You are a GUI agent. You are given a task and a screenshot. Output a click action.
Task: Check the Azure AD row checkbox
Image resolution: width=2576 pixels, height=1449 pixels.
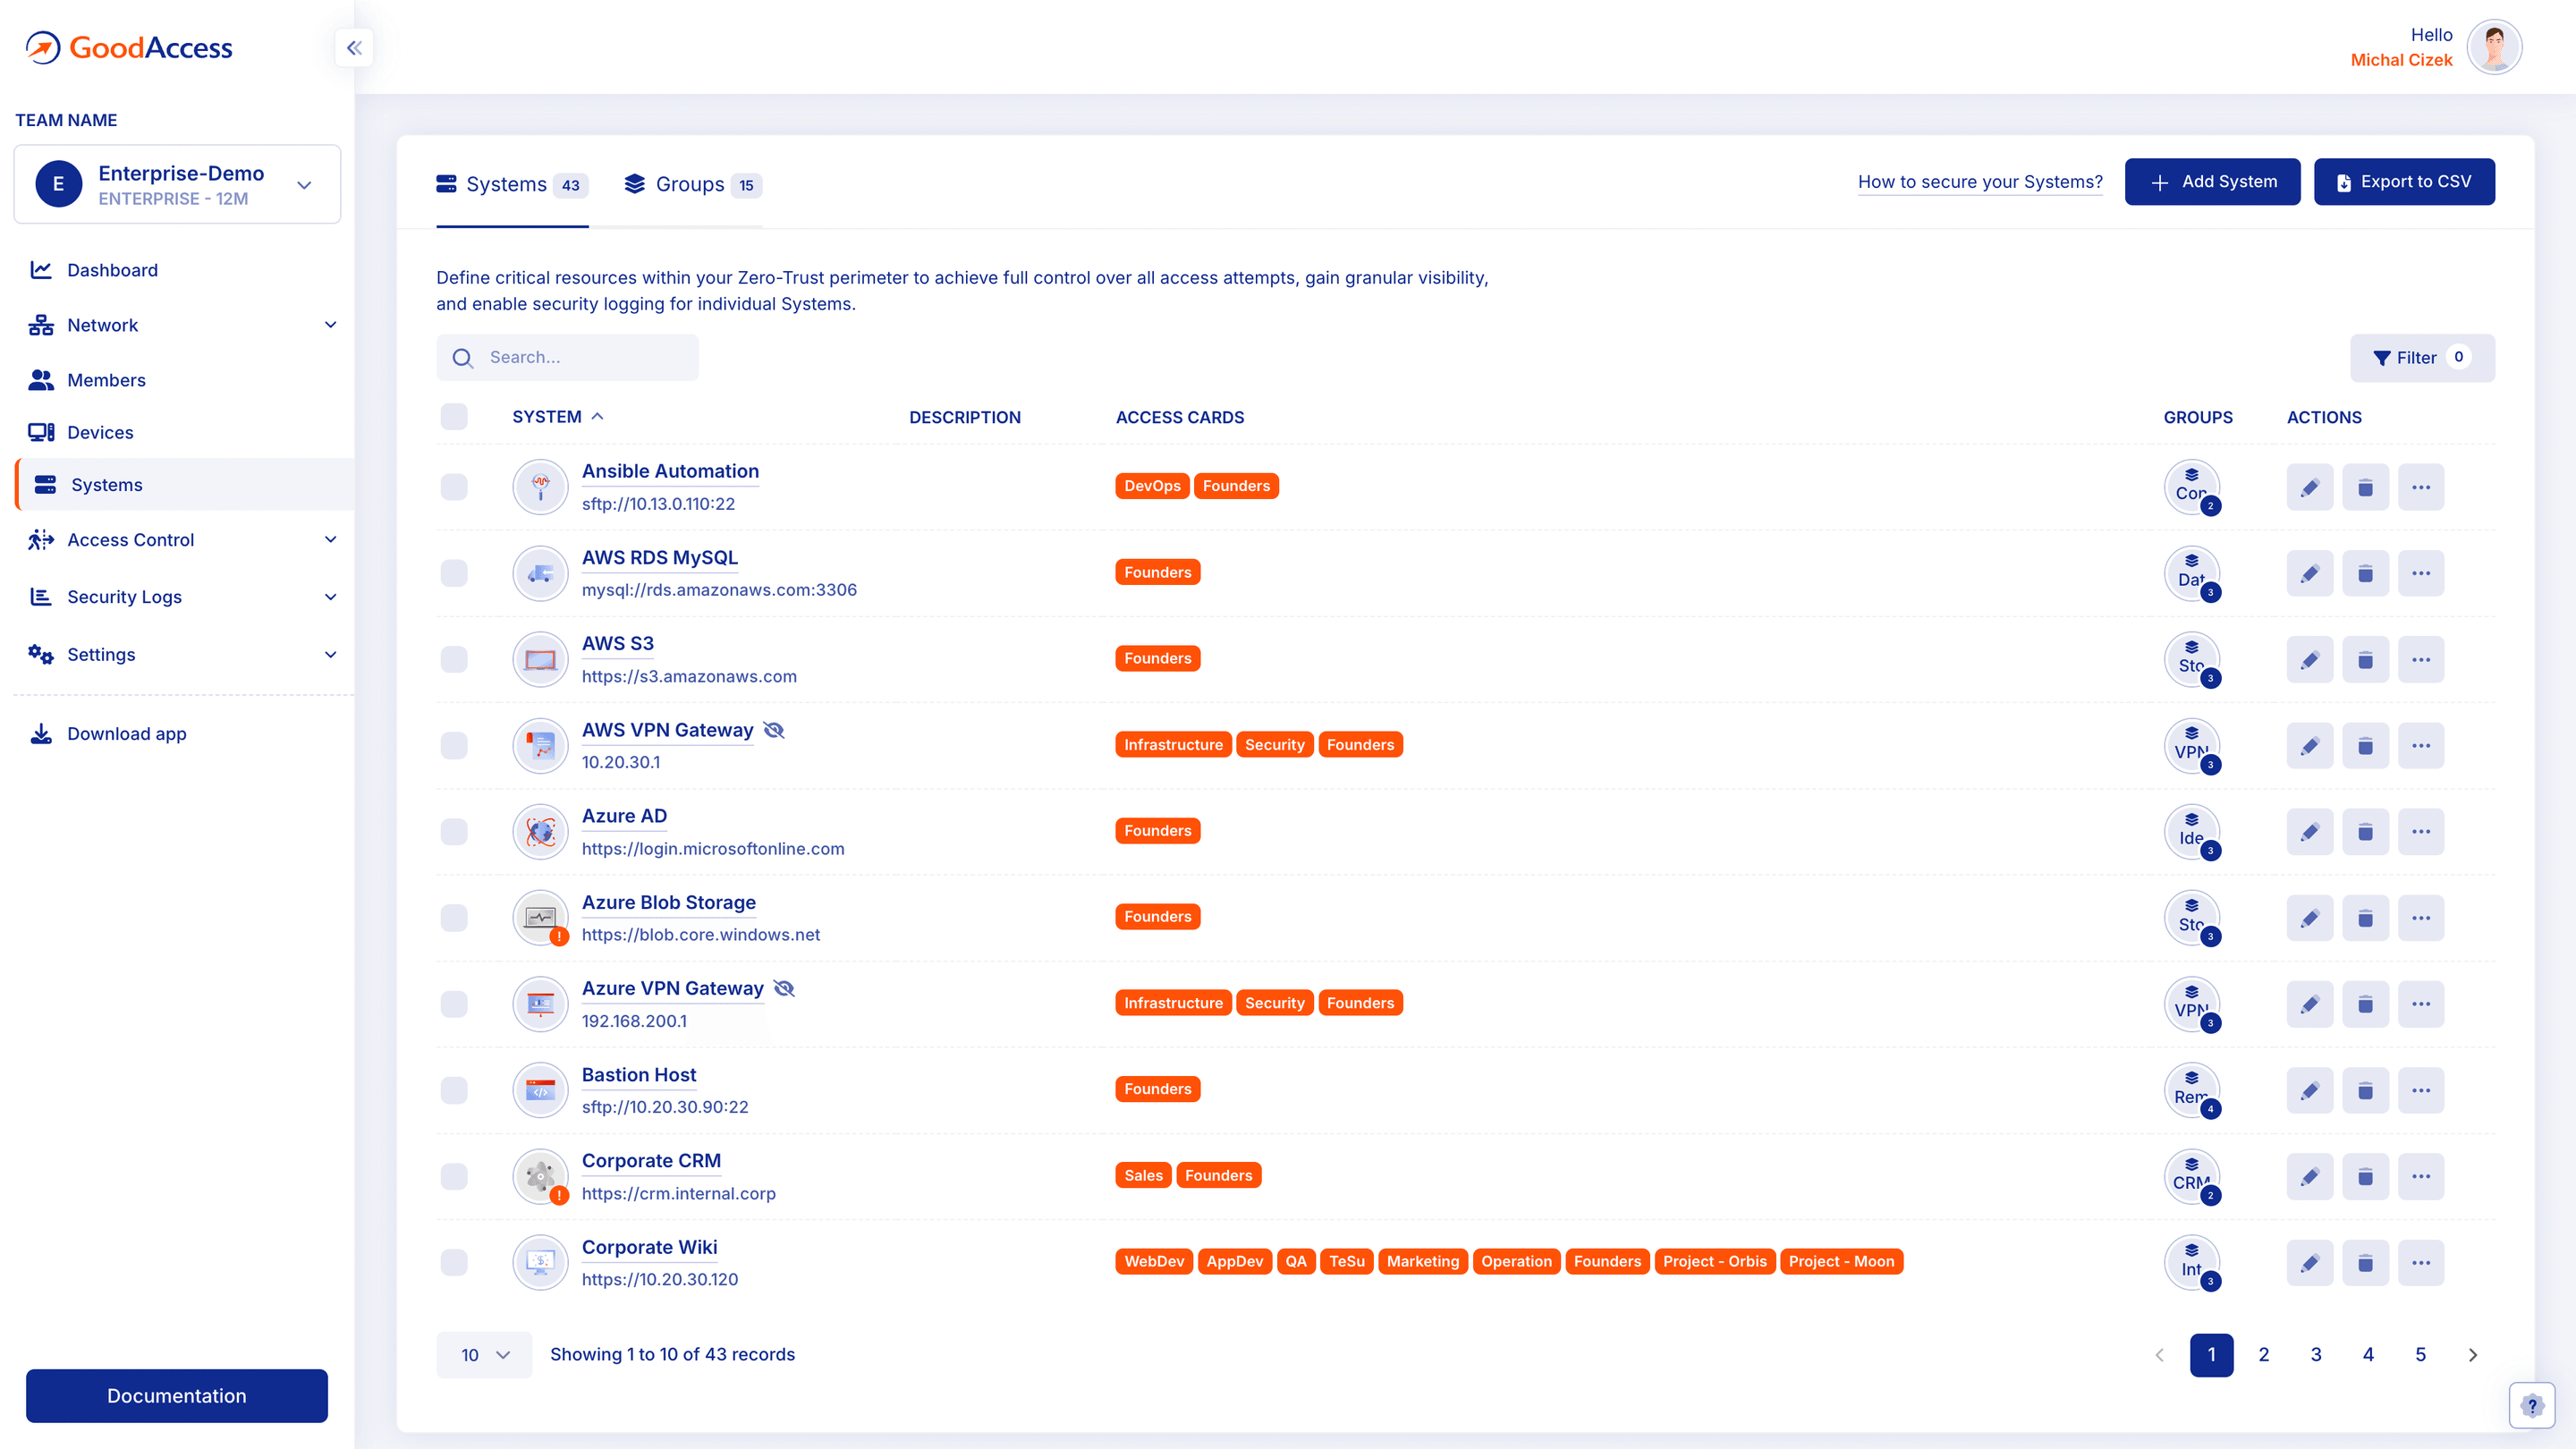tap(454, 832)
